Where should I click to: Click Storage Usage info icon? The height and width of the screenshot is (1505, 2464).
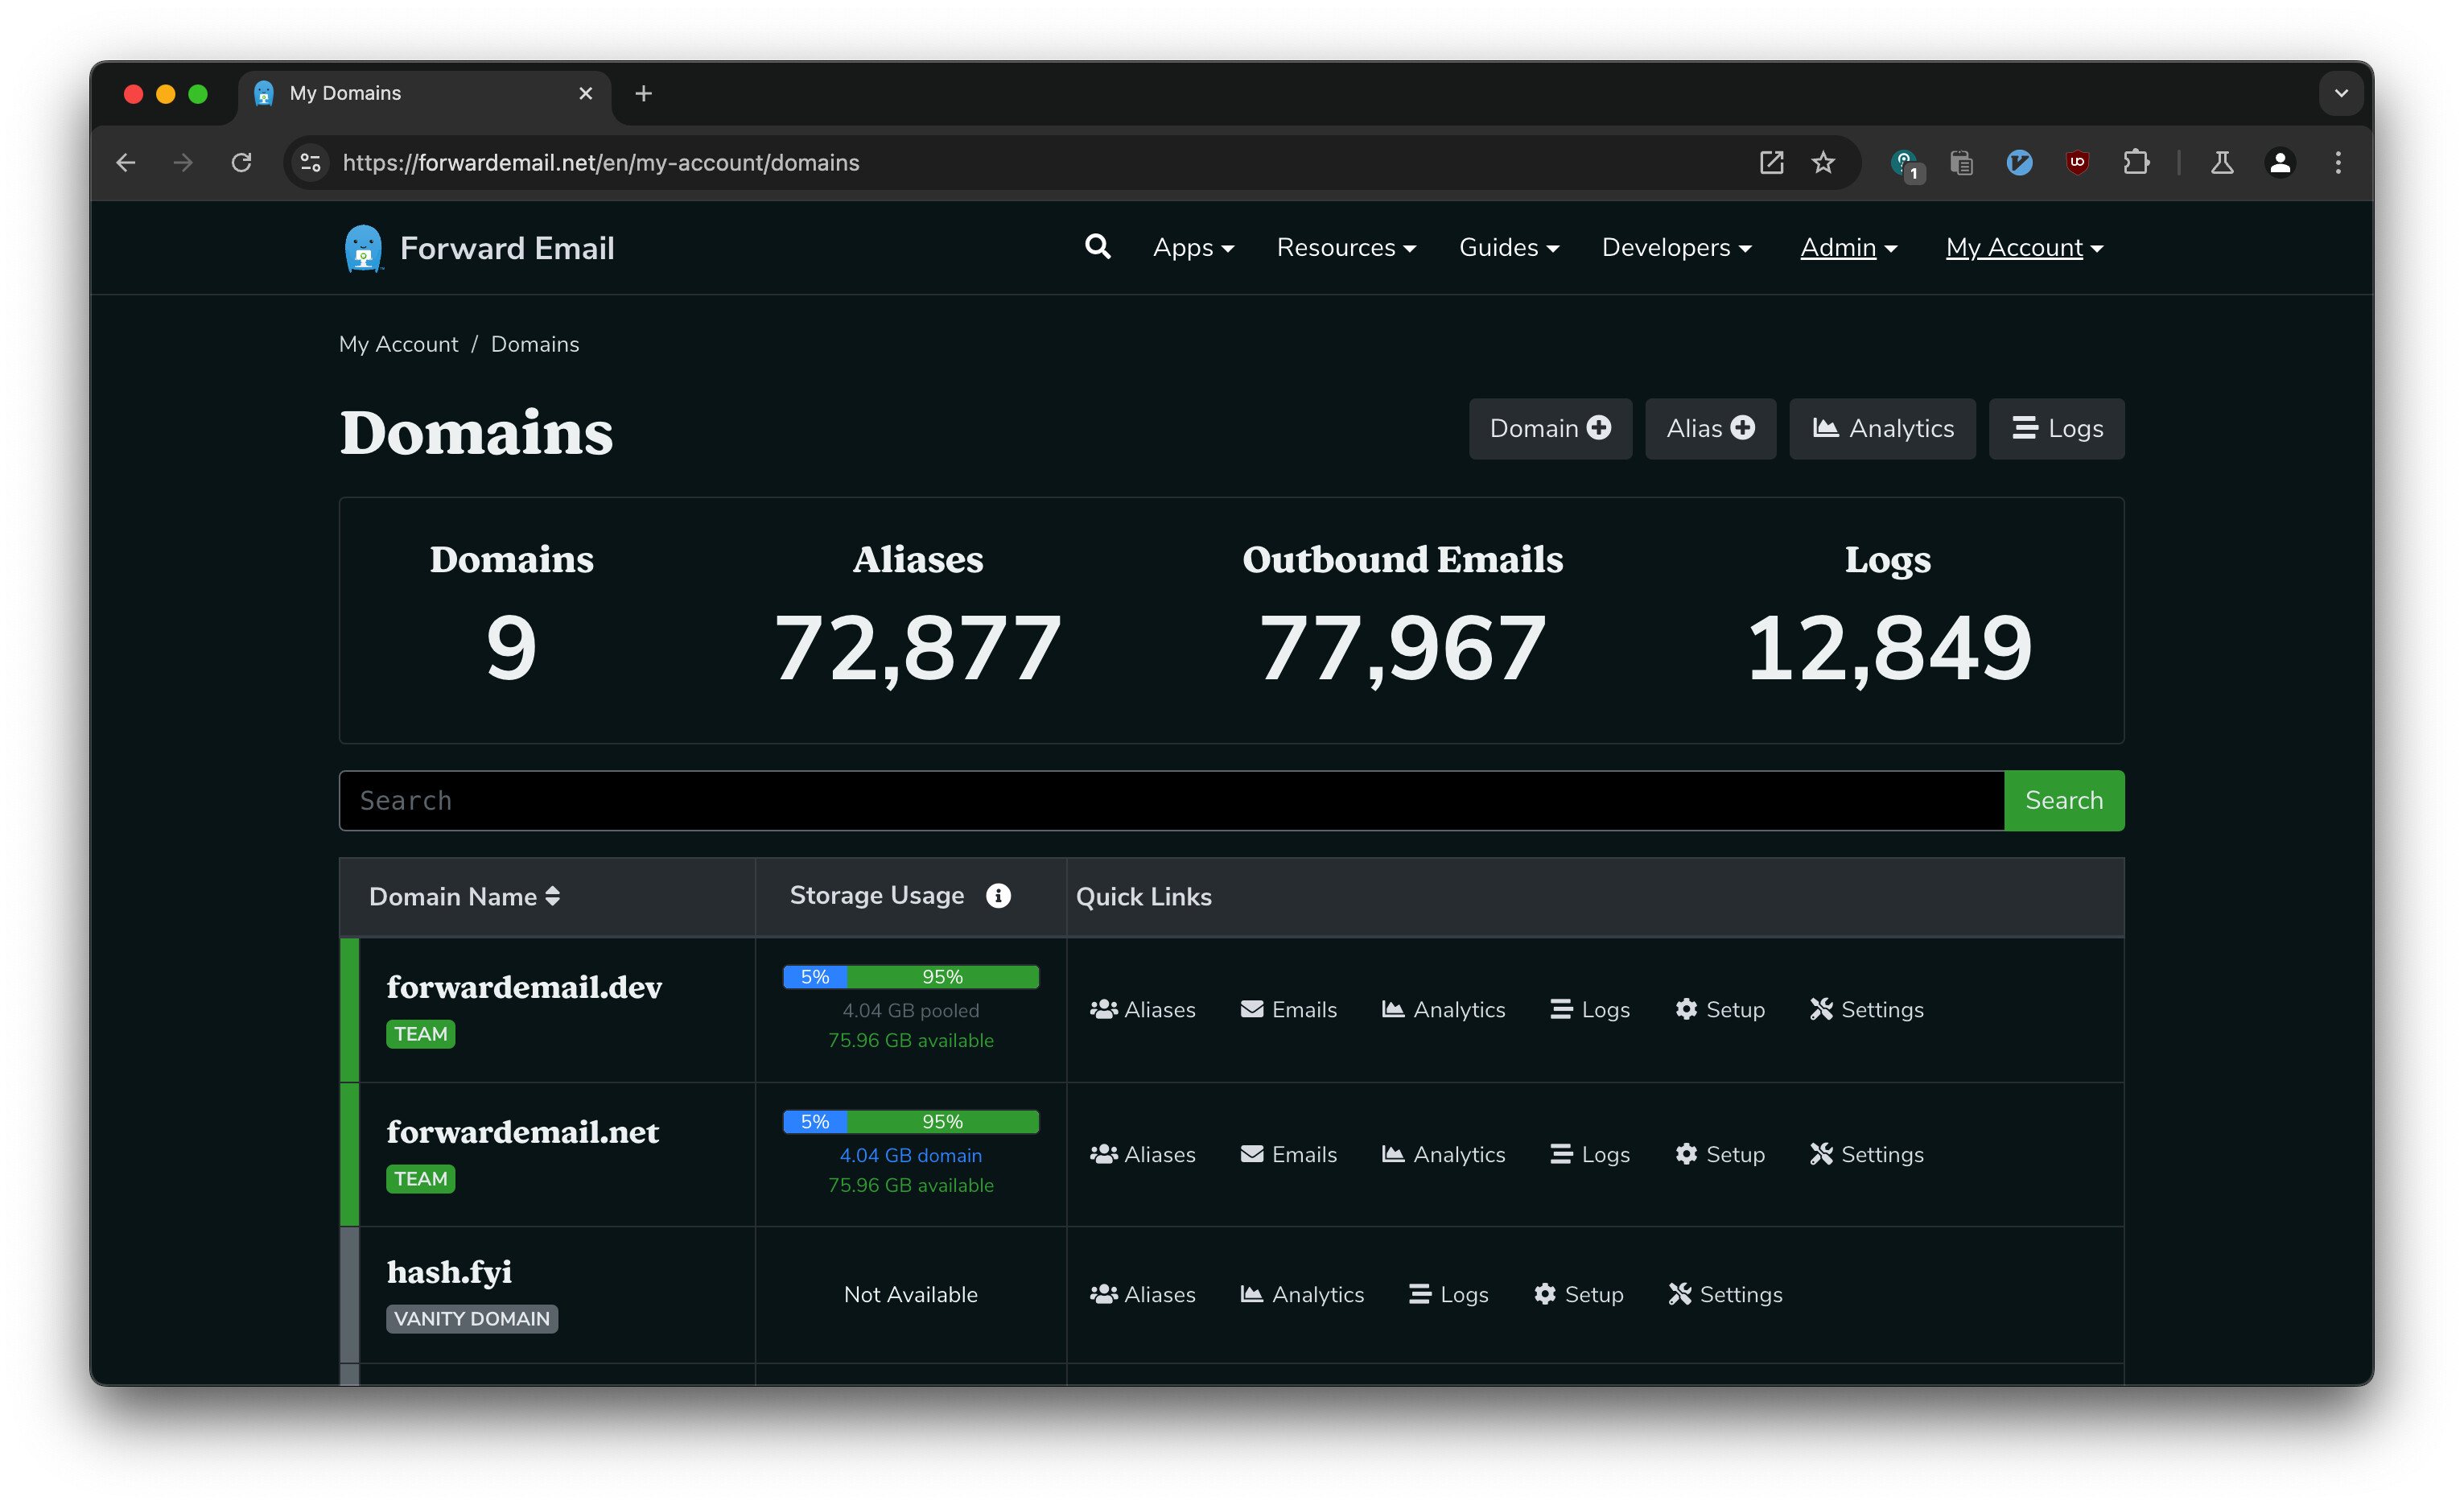point(998,895)
